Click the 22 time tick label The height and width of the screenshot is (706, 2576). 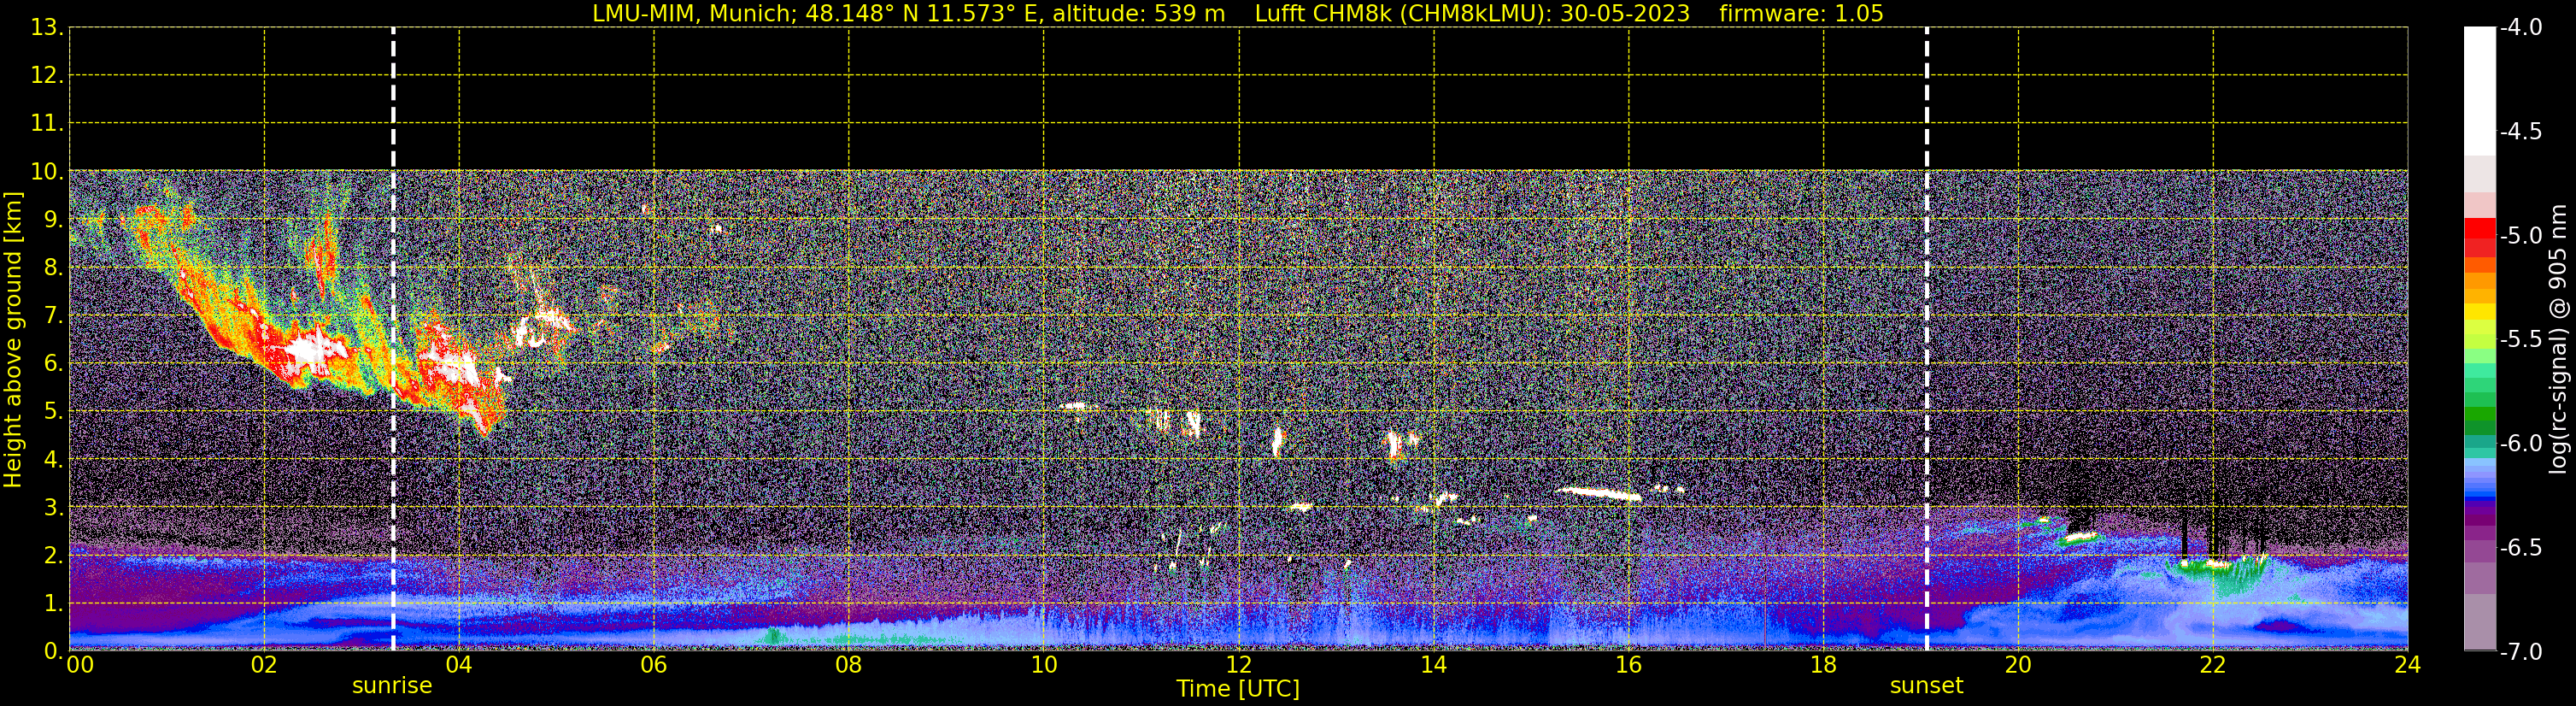[x=2213, y=665]
